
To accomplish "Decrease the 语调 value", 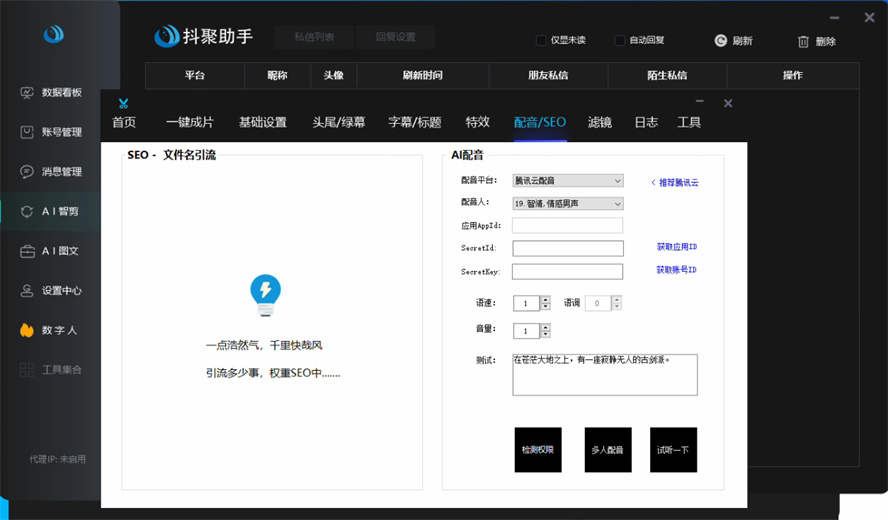I will pyautogui.click(x=617, y=306).
